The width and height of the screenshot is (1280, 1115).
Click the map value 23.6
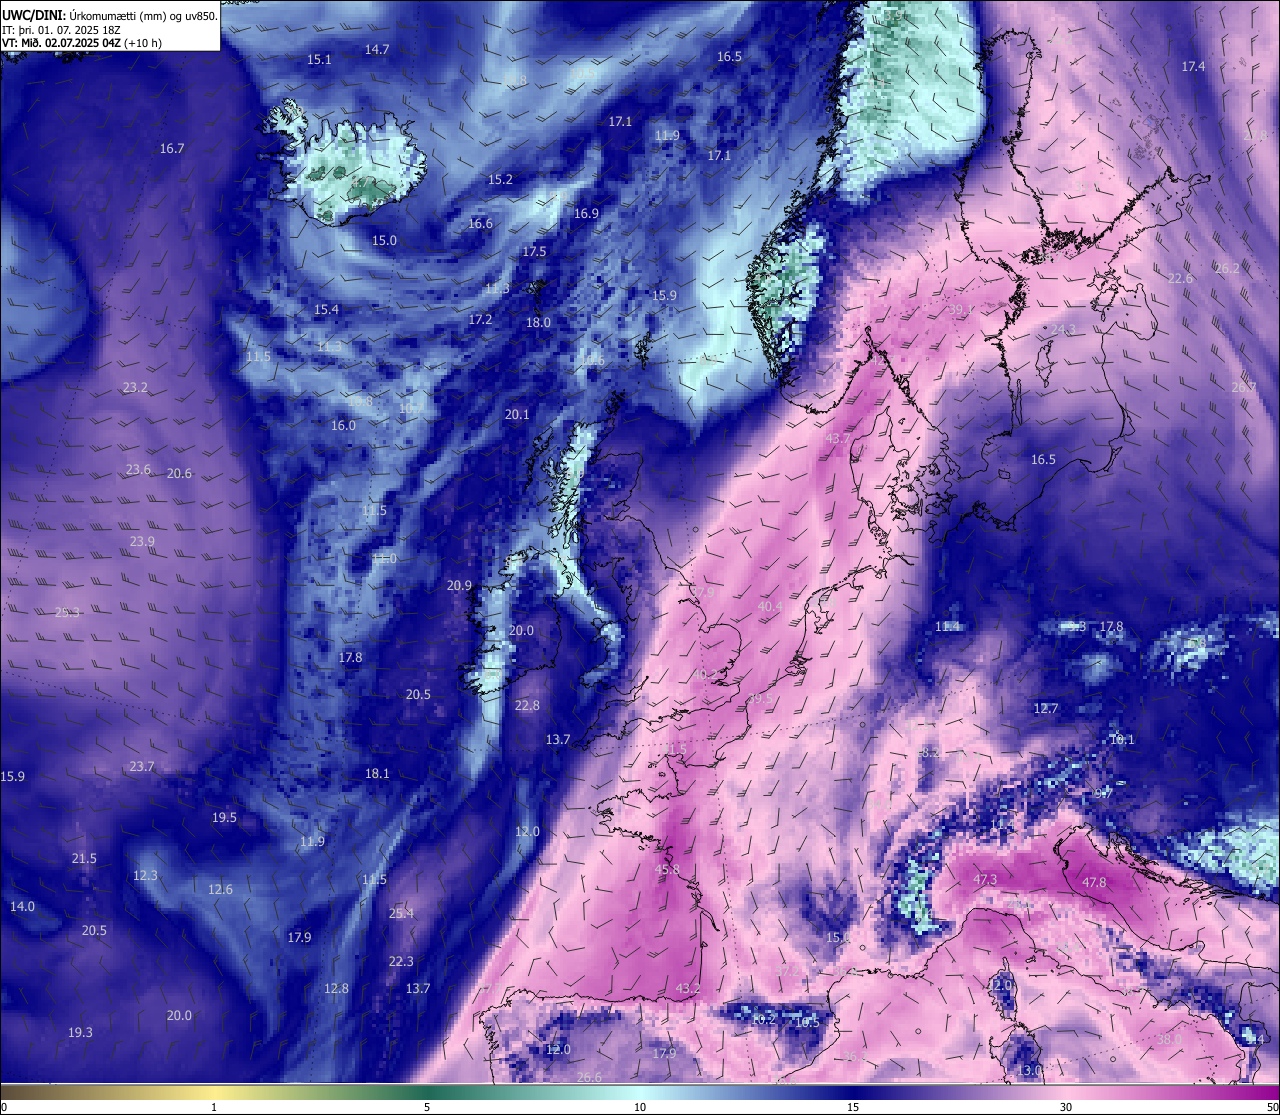tap(138, 470)
